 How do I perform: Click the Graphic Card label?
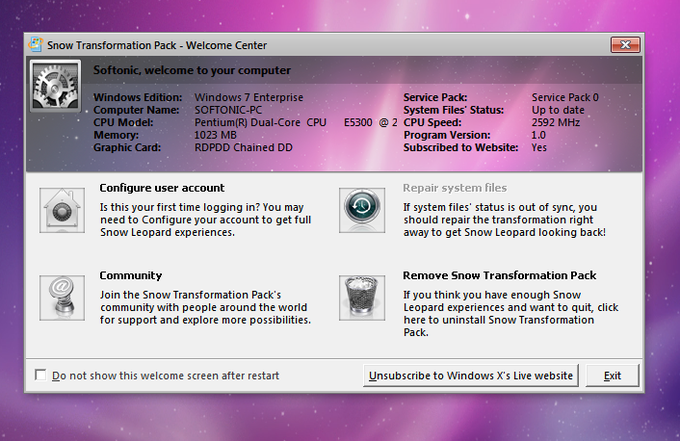[127, 147]
